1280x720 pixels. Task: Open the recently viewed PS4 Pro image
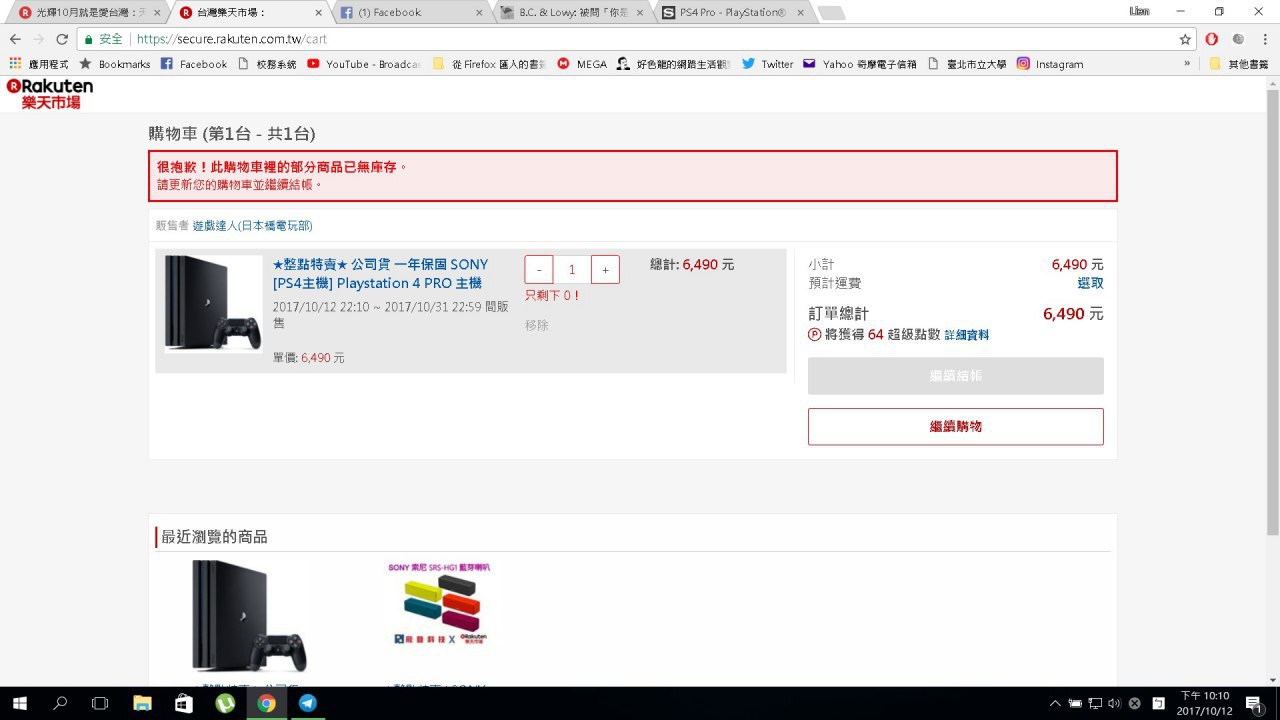pos(249,616)
